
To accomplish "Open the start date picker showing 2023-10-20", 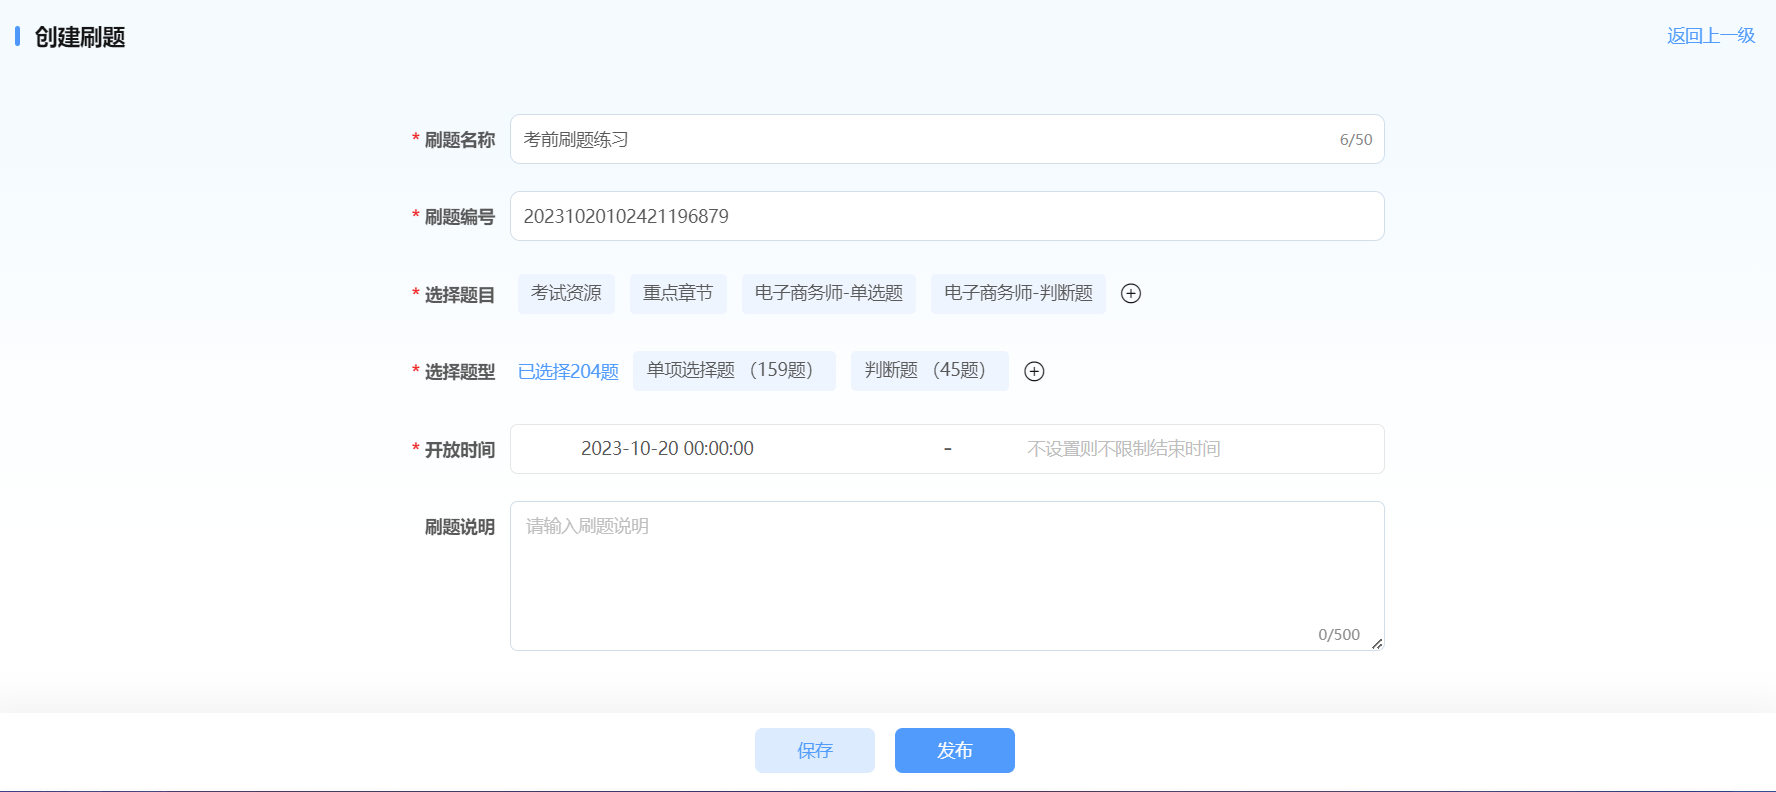I will tap(667, 449).
